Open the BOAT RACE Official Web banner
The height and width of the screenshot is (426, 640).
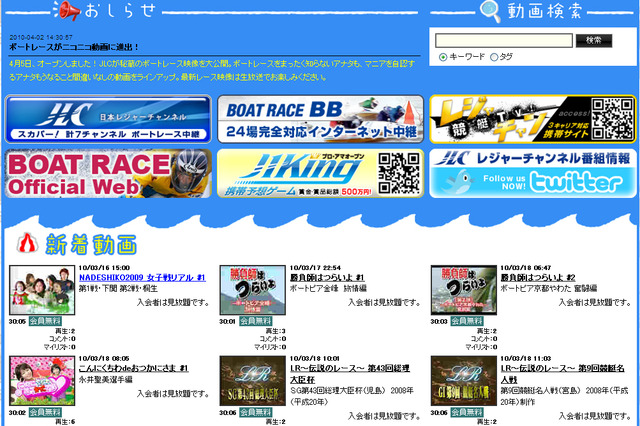coord(108,173)
